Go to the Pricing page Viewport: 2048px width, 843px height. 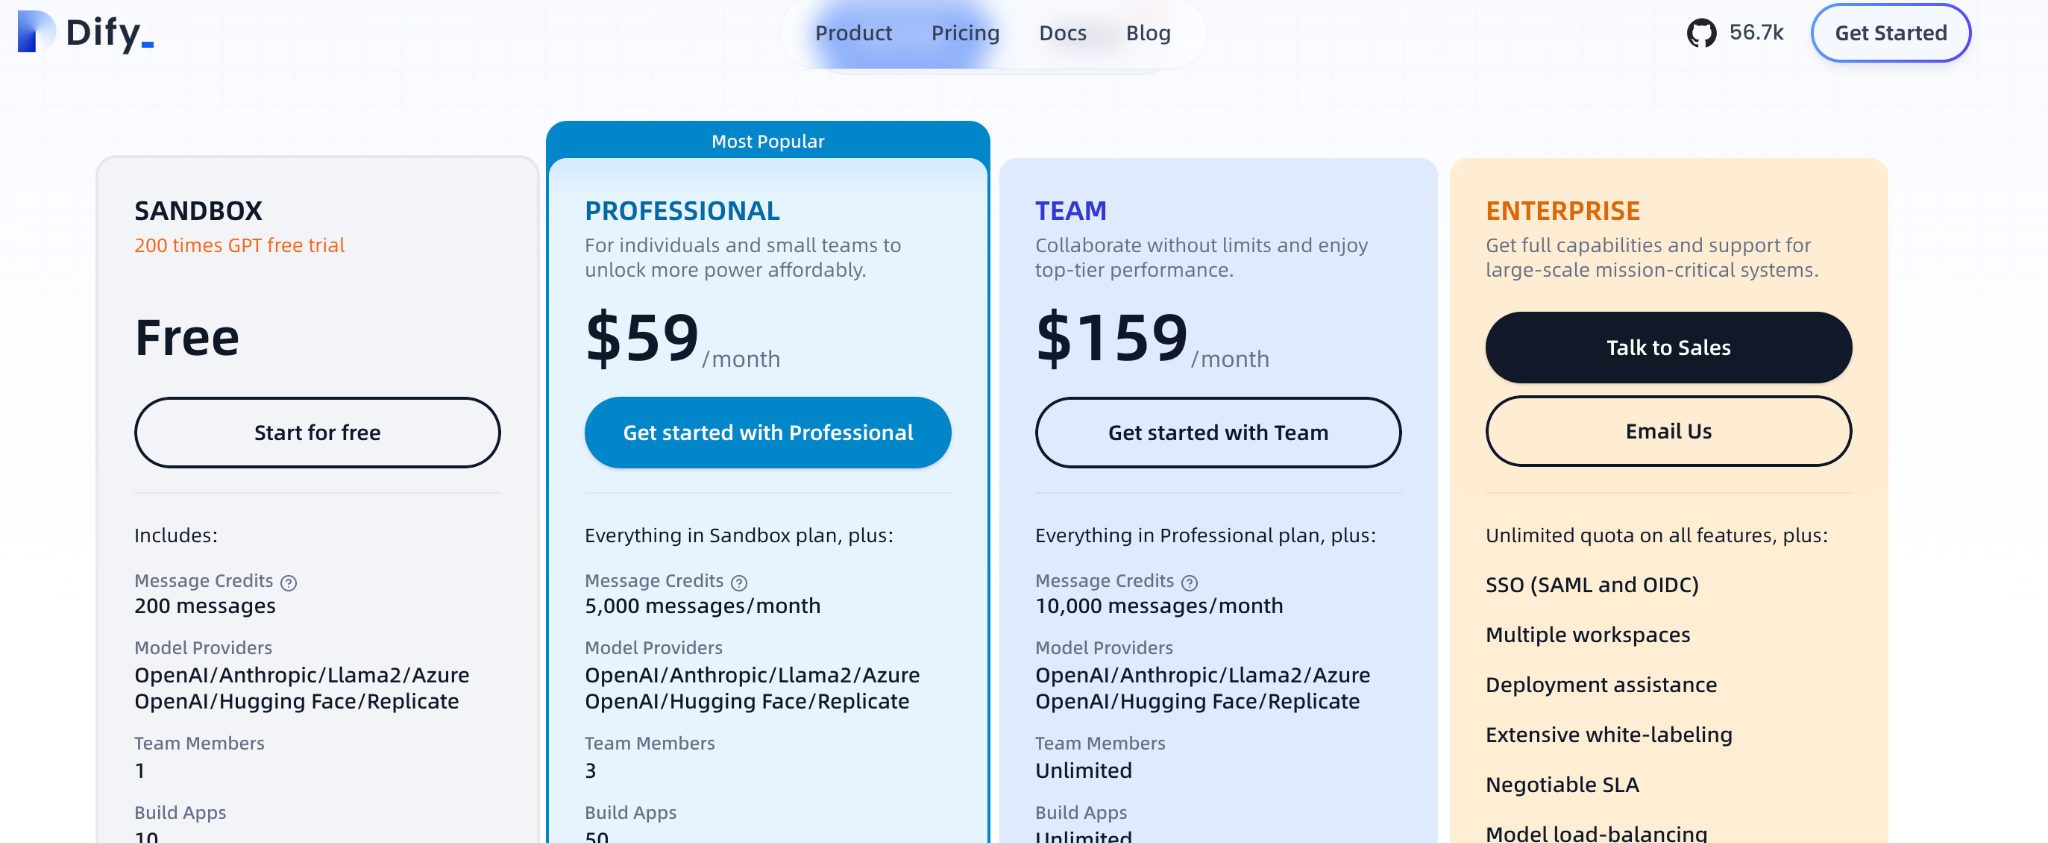(x=965, y=33)
